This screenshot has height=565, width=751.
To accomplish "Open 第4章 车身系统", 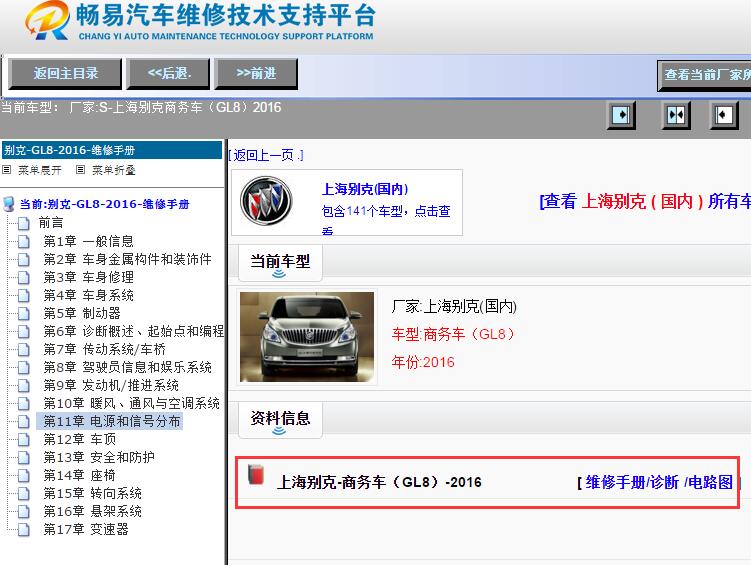I will pos(89,295).
